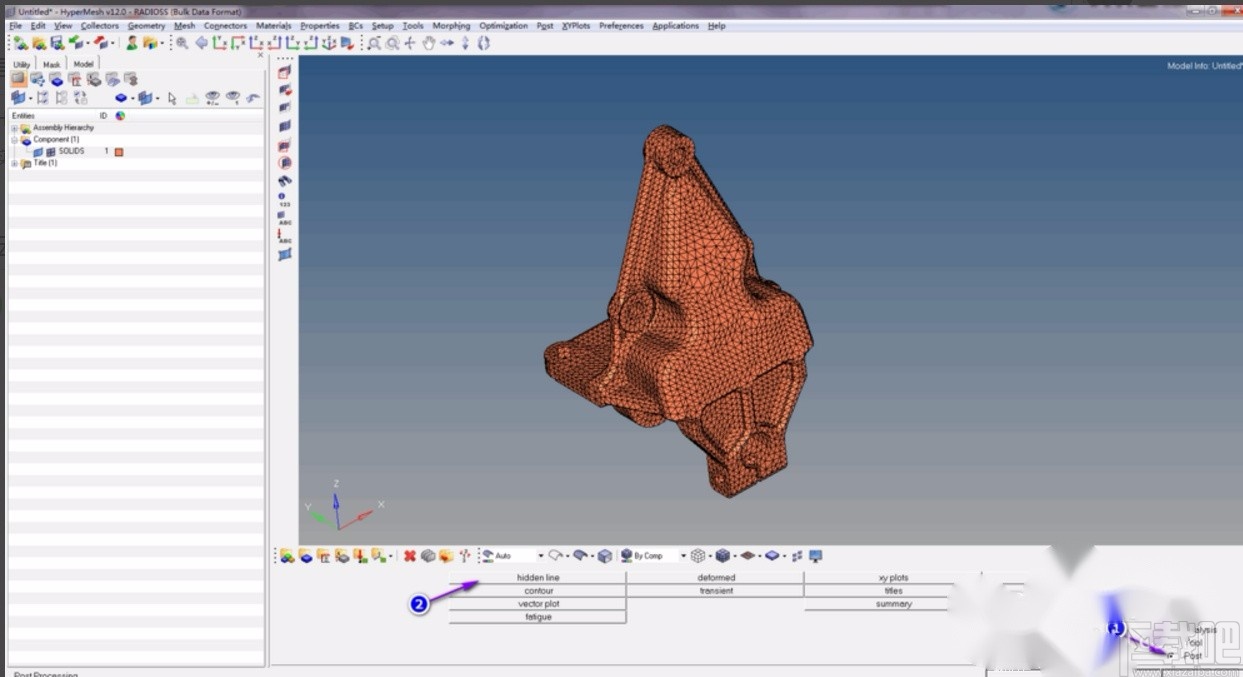Toggle SOLIDS component geometry visibility icon
The image size is (1243, 677).
[38, 152]
